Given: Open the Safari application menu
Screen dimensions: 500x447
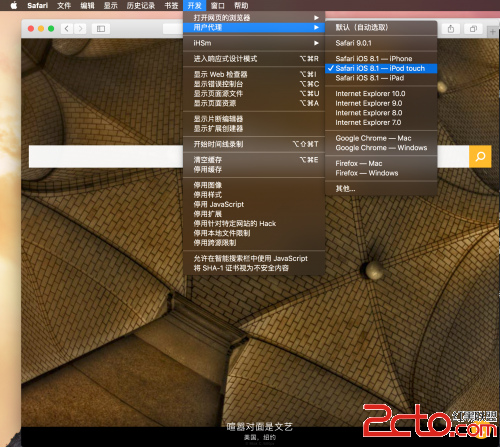Looking at the screenshot, I should [x=37, y=5].
